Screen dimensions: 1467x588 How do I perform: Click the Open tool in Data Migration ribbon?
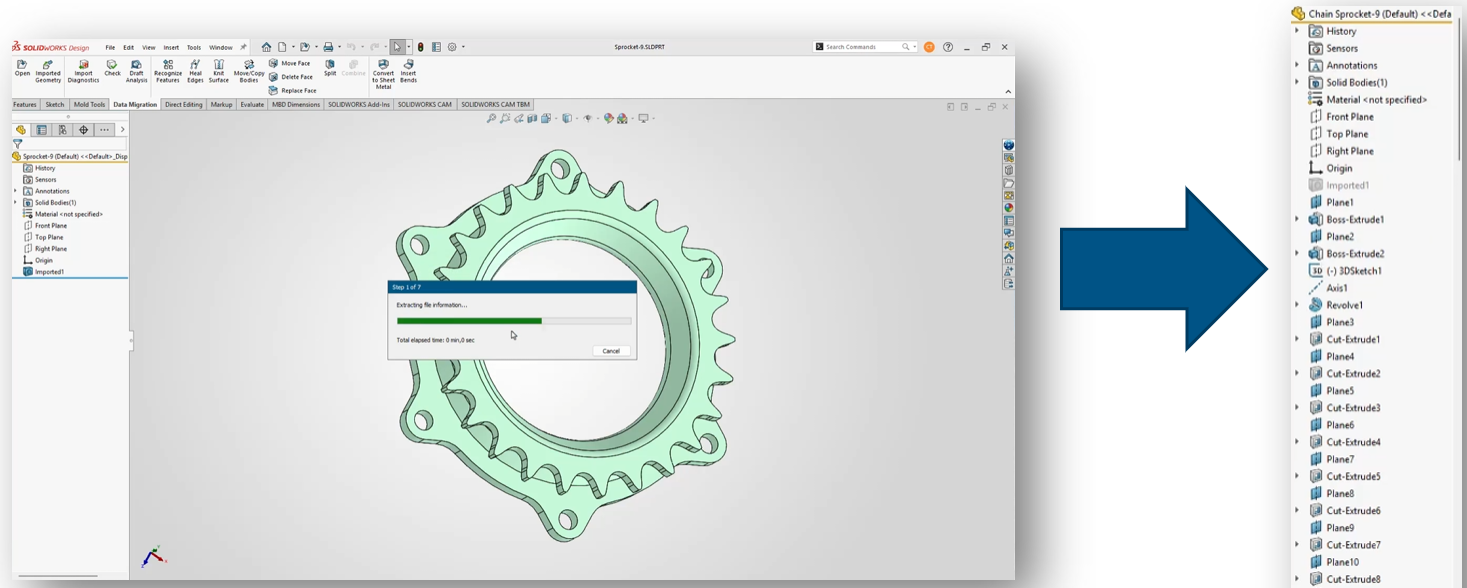coord(22,67)
